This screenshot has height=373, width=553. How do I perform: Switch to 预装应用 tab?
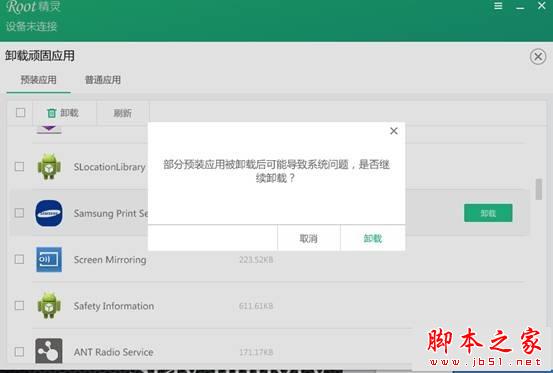pos(38,80)
